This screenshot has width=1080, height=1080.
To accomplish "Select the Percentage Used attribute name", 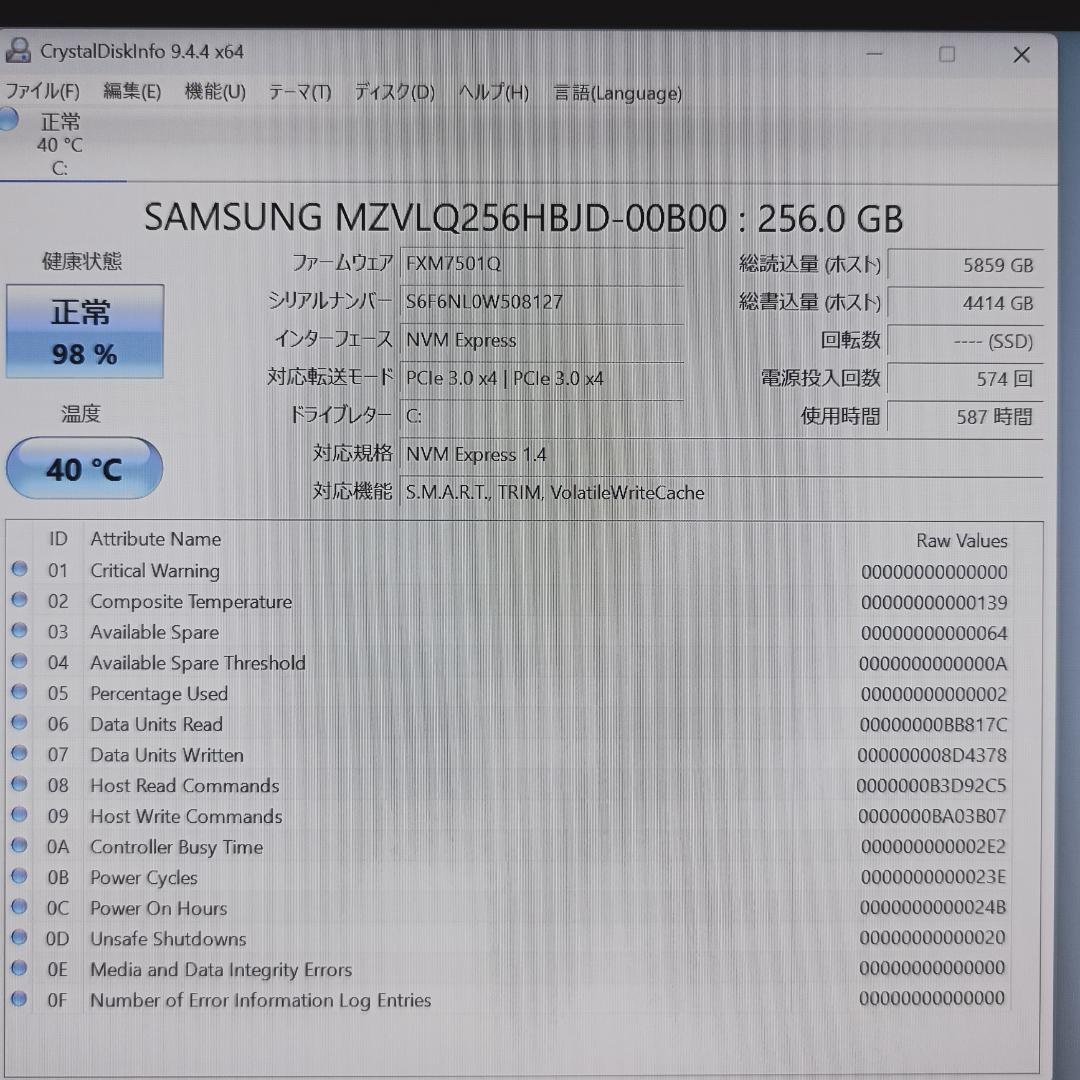I will [158, 694].
